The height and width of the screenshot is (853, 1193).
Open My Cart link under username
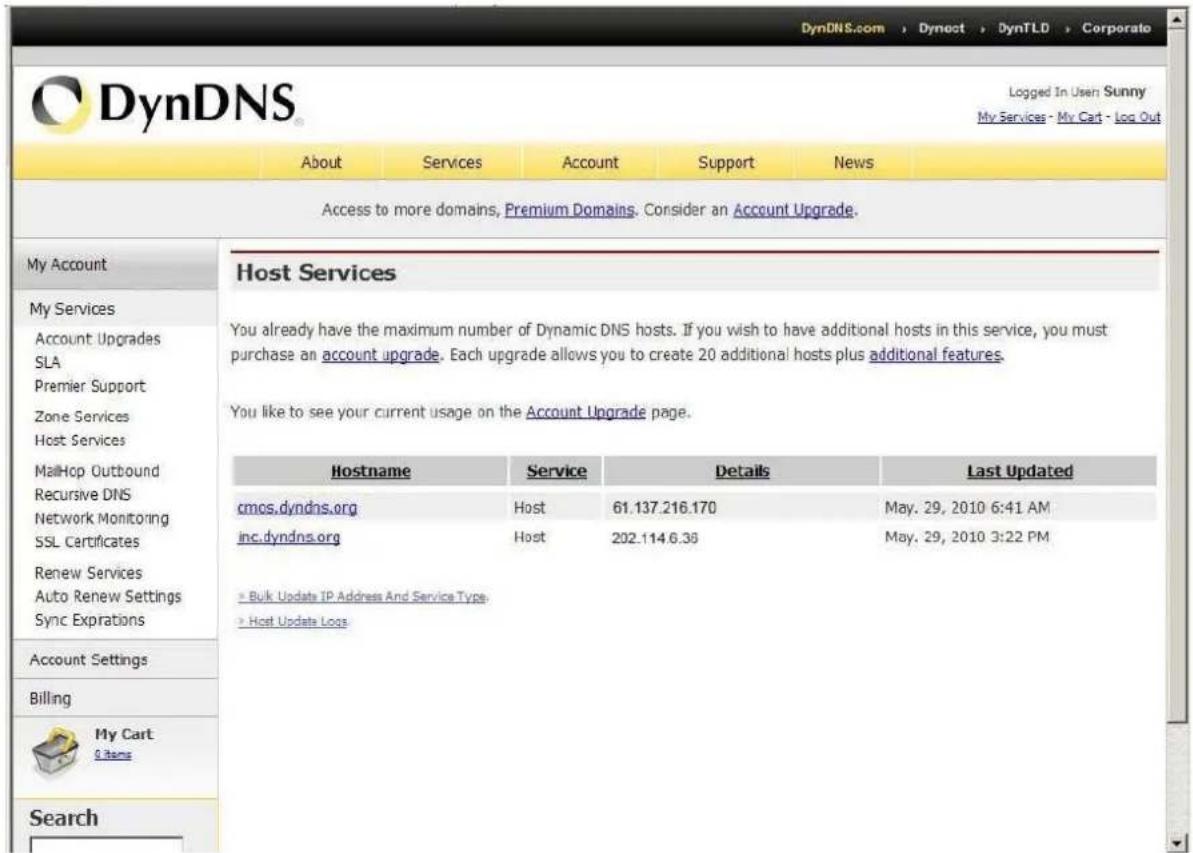click(1079, 117)
